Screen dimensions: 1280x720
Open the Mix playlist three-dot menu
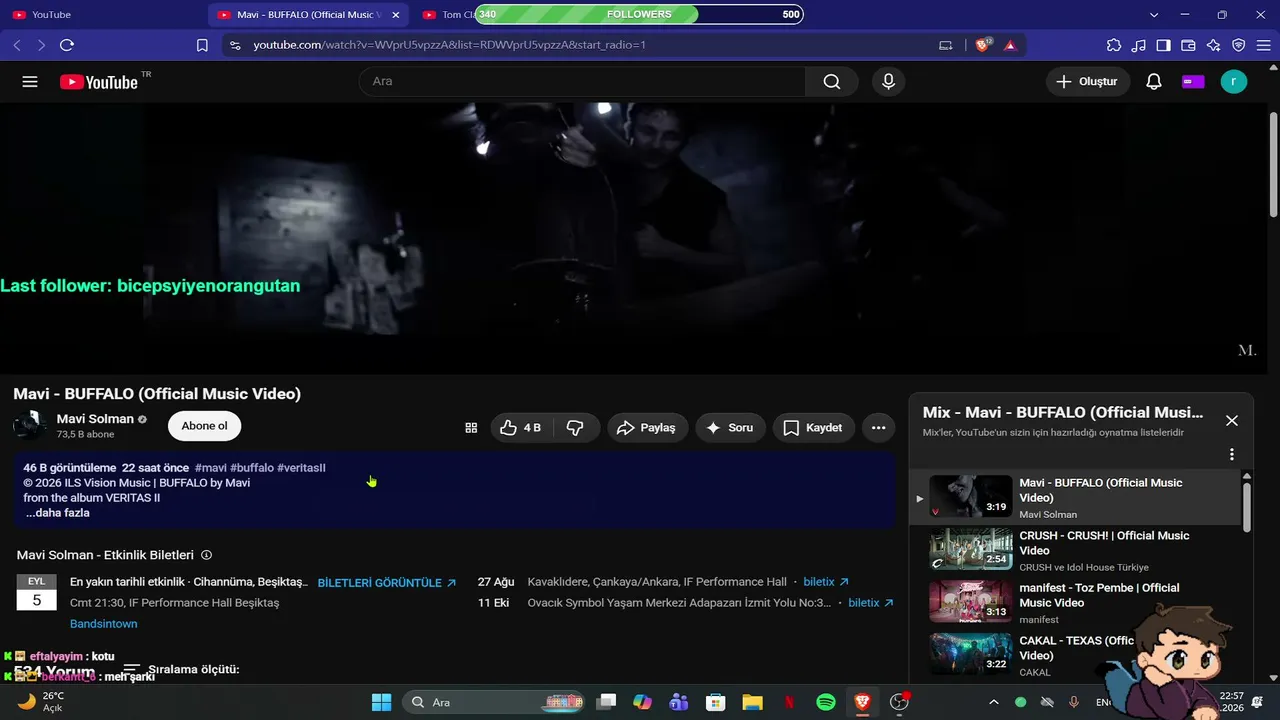[x=1232, y=454]
